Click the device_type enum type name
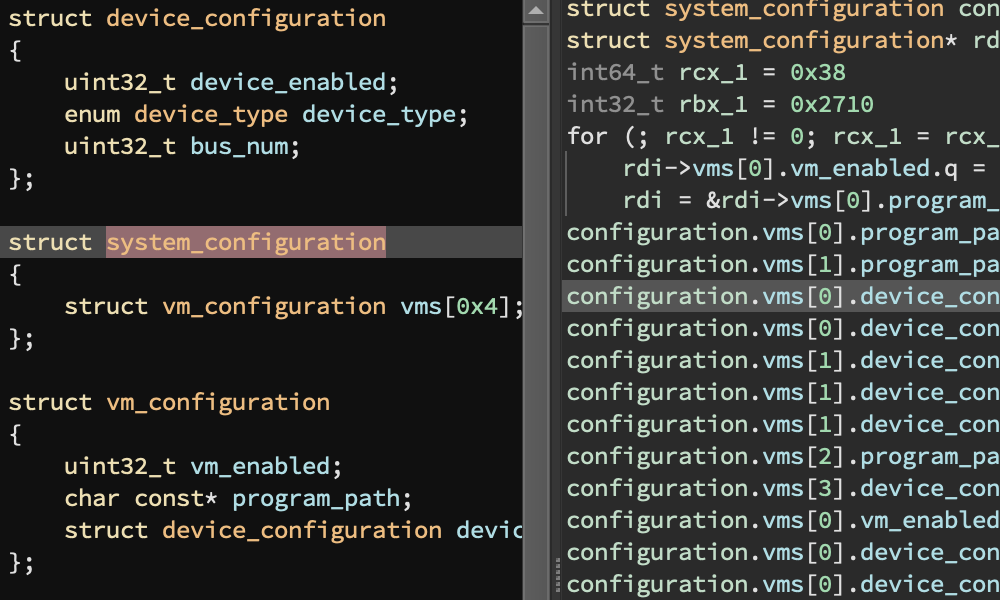Viewport: 1000px width, 600px height. tap(210, 115)
